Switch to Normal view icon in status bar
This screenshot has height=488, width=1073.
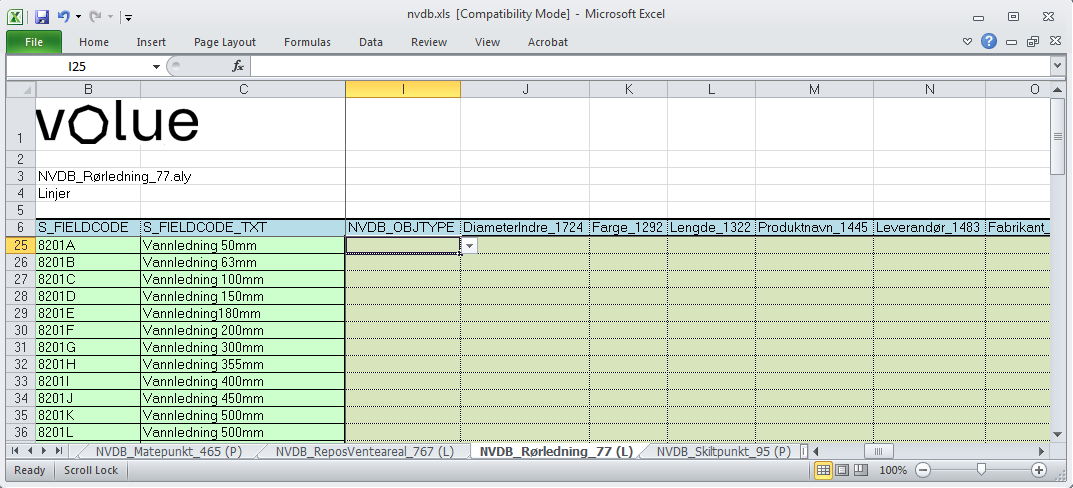tap(824, 470)
